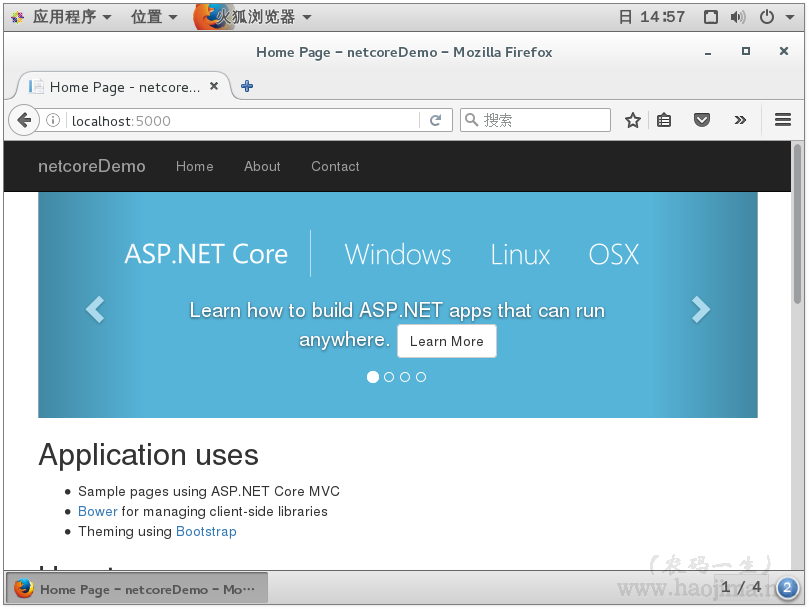This screenshot has width=809, height=609.
Task: Reload the localhost:5000 page
Action: click(436, 120)
